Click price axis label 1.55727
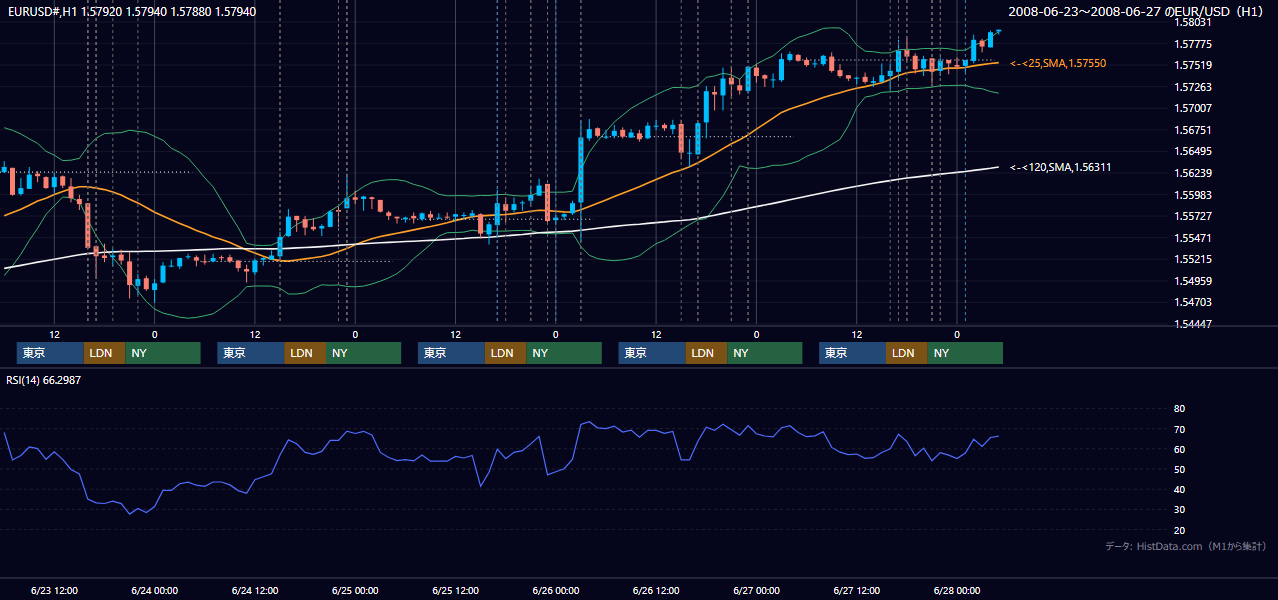The image size is (1278, 600). click(1193, 216)
